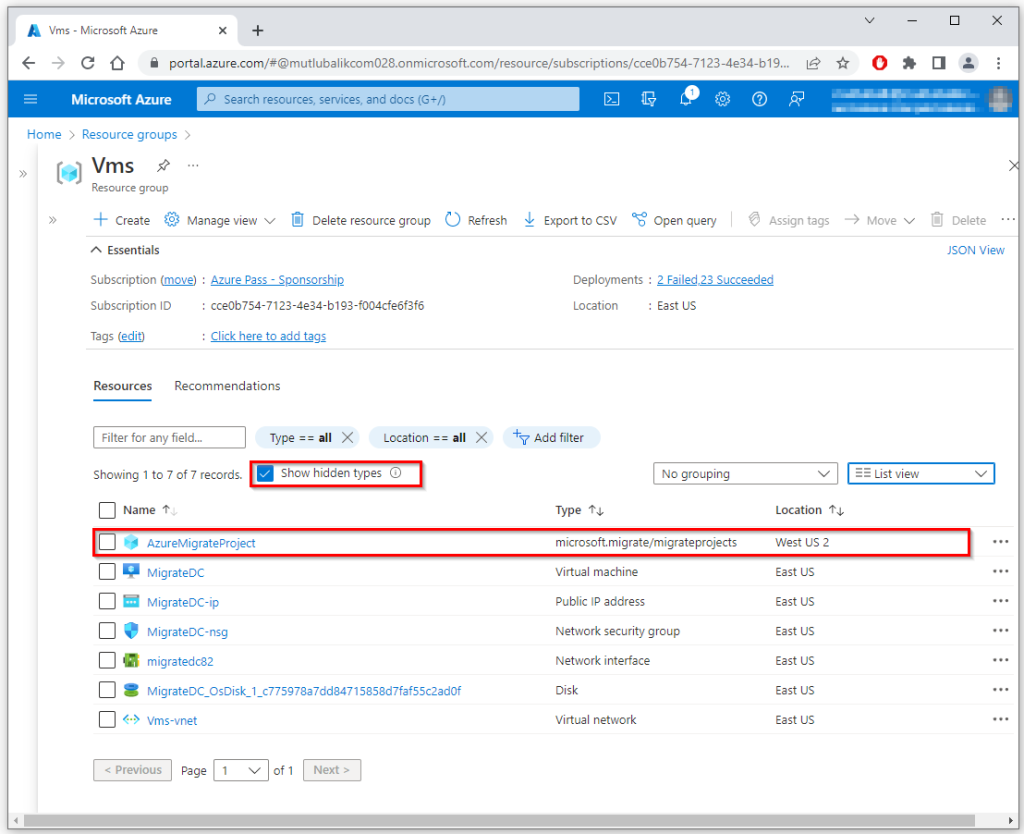Expand the resource group menu chevron beside Create
The height and width of the screenshot is (834, 1024).
click(53, 220)
